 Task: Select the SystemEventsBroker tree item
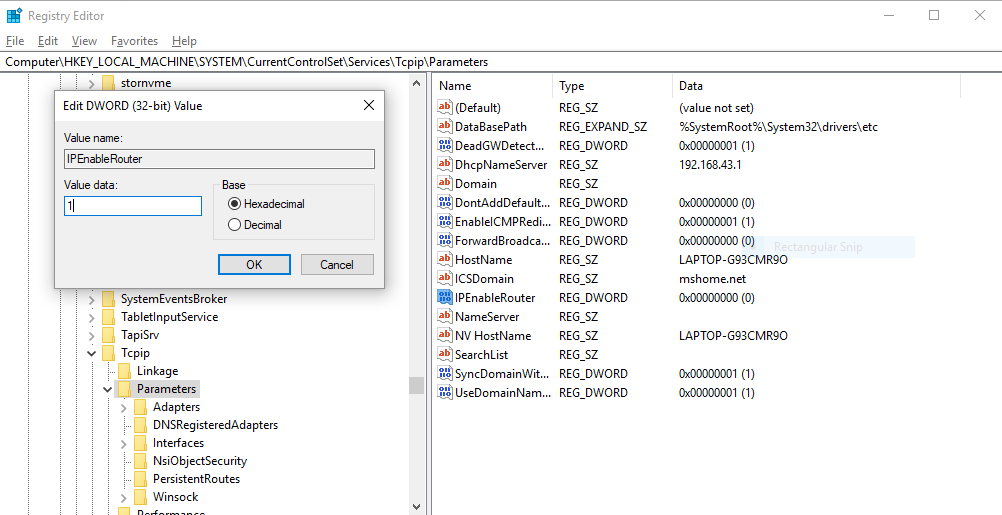174,299
